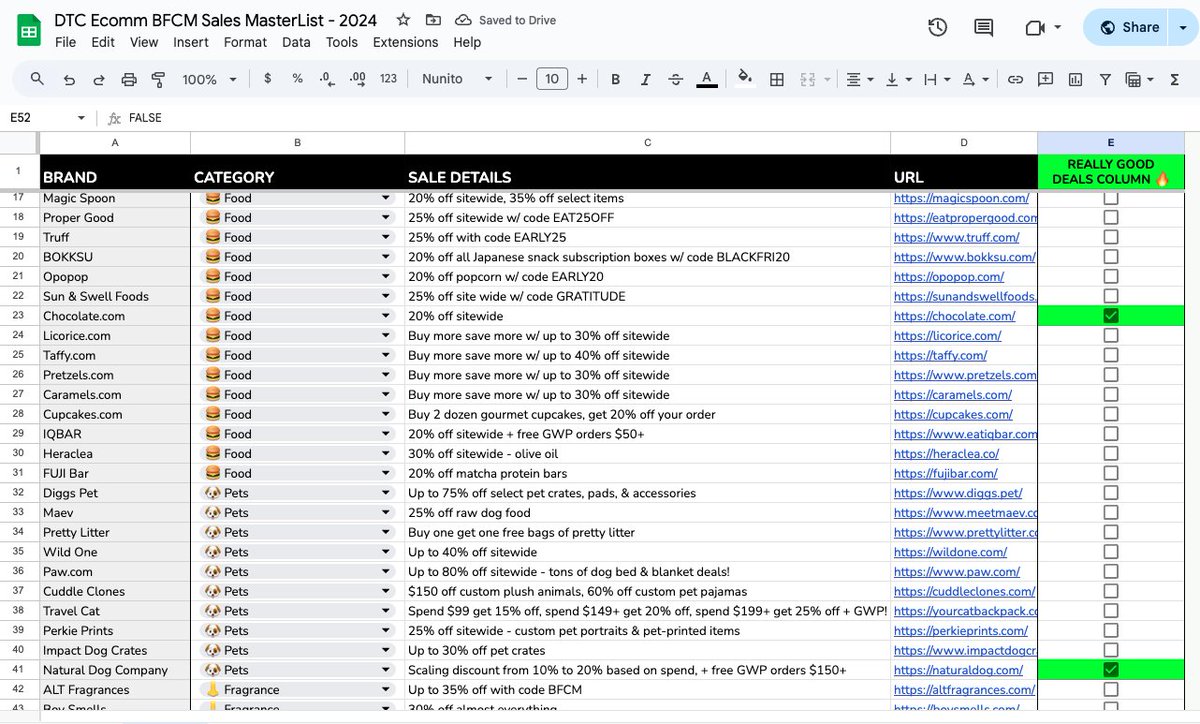Viewport: 1200px width, 724px height.
Task: Check the IQBAR deal checkbox
Action: click(x=1110, y=434)
